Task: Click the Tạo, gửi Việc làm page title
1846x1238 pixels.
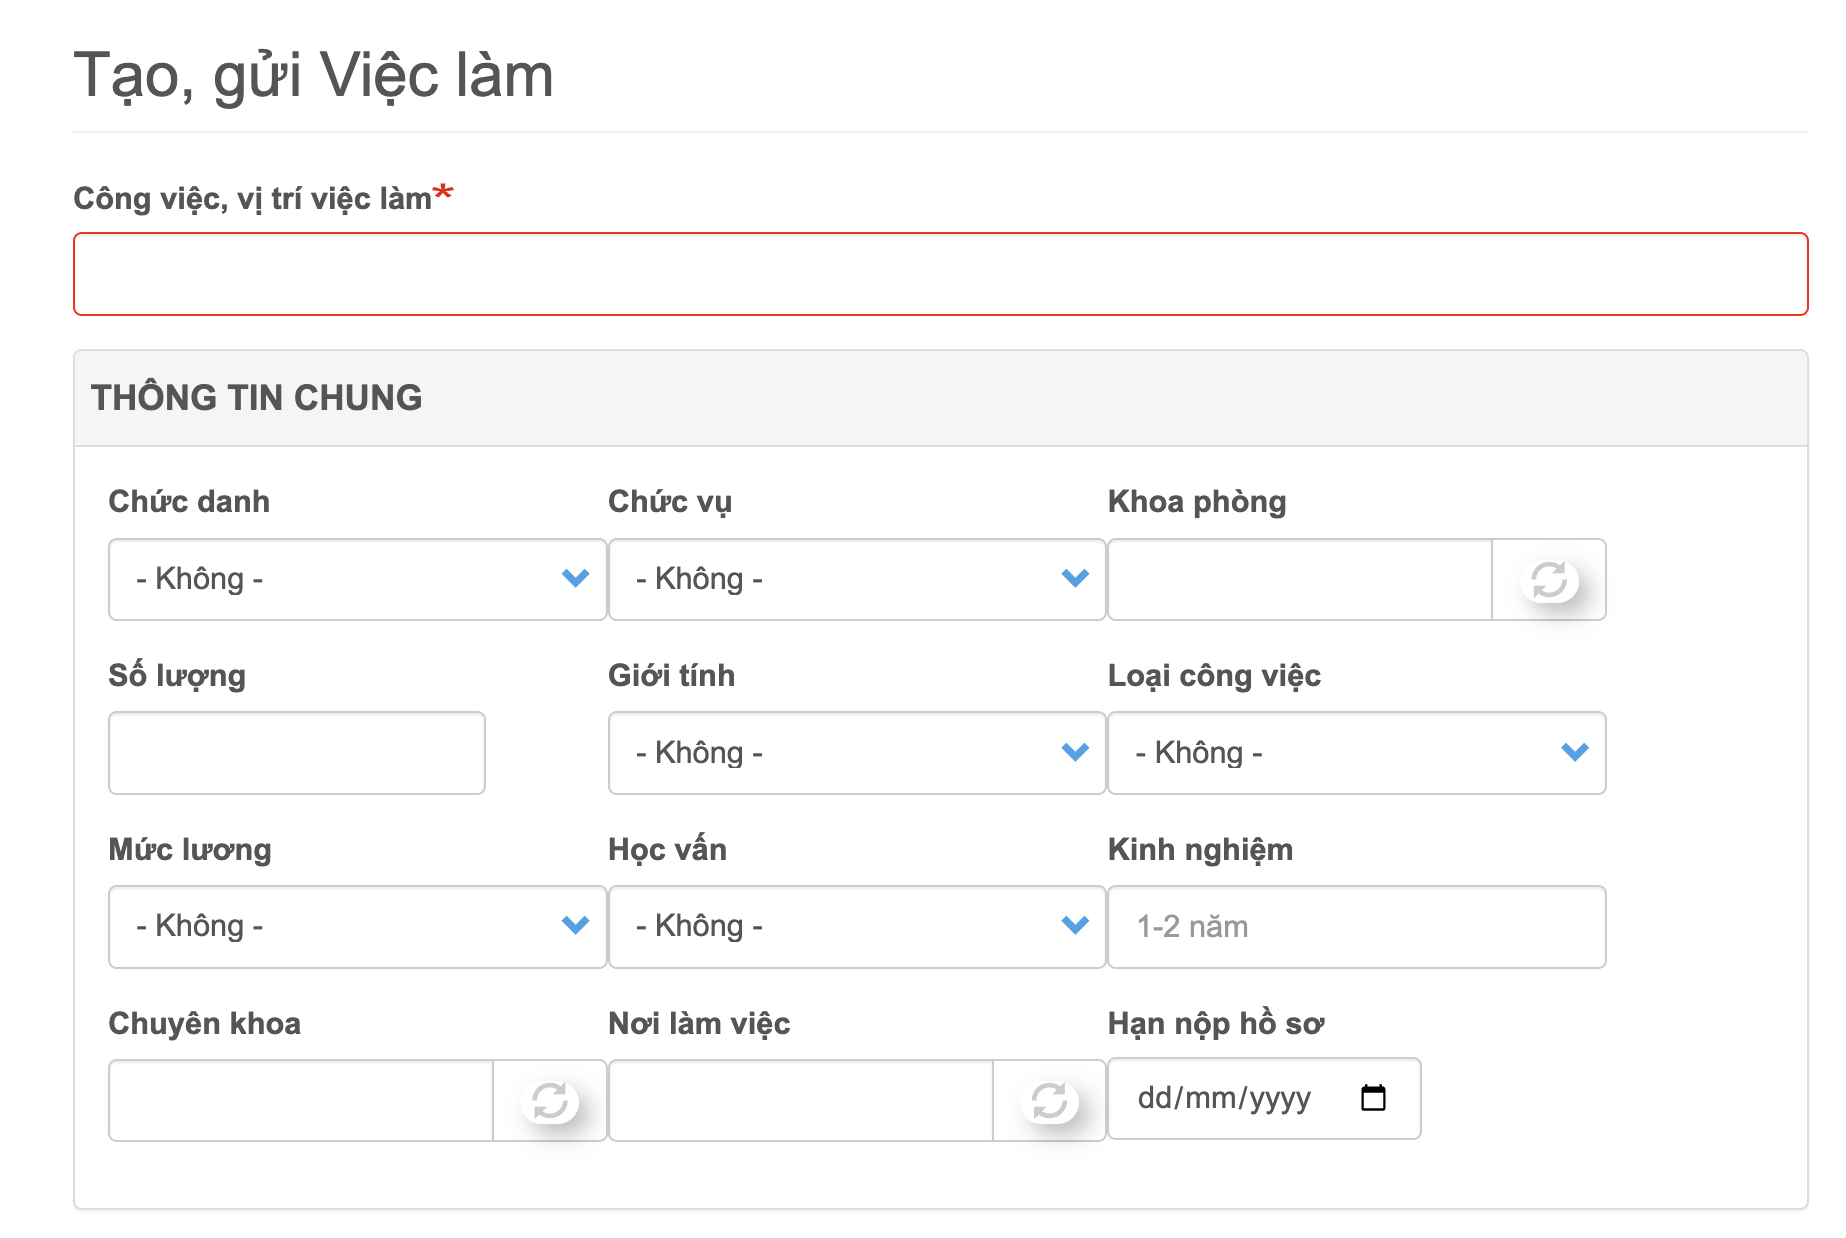Action: click(313, 76)
